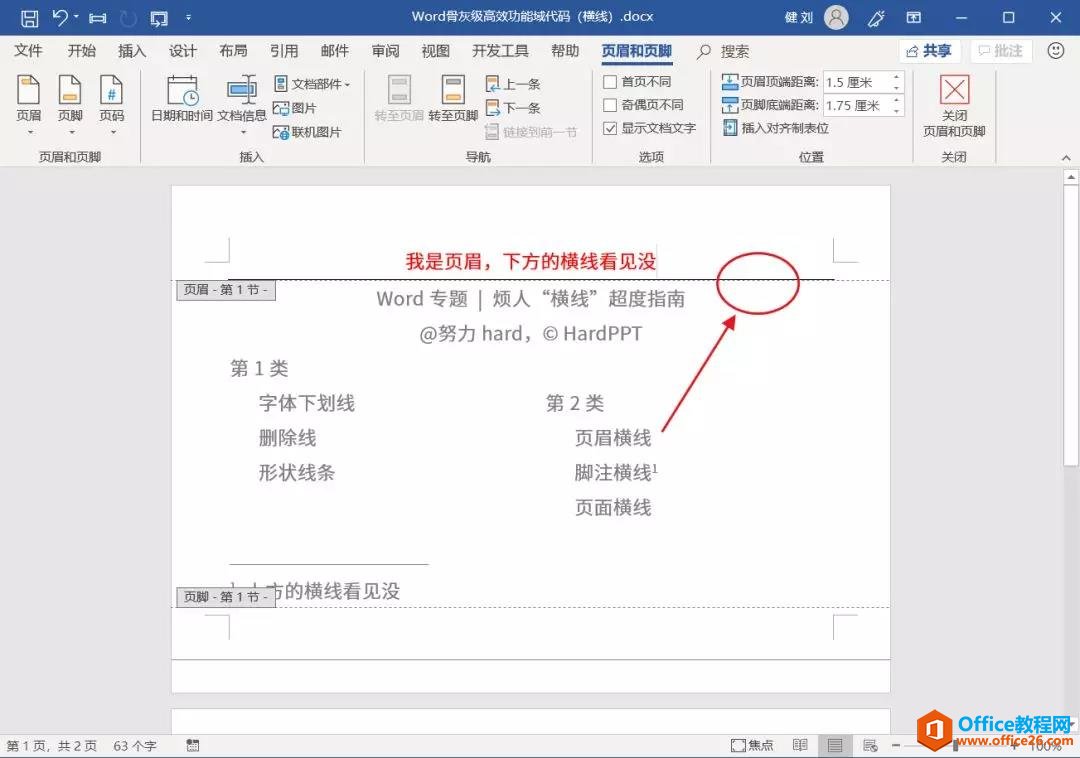
Task: Enable the 首页不同 checkbox
Action: pos(610,82)
